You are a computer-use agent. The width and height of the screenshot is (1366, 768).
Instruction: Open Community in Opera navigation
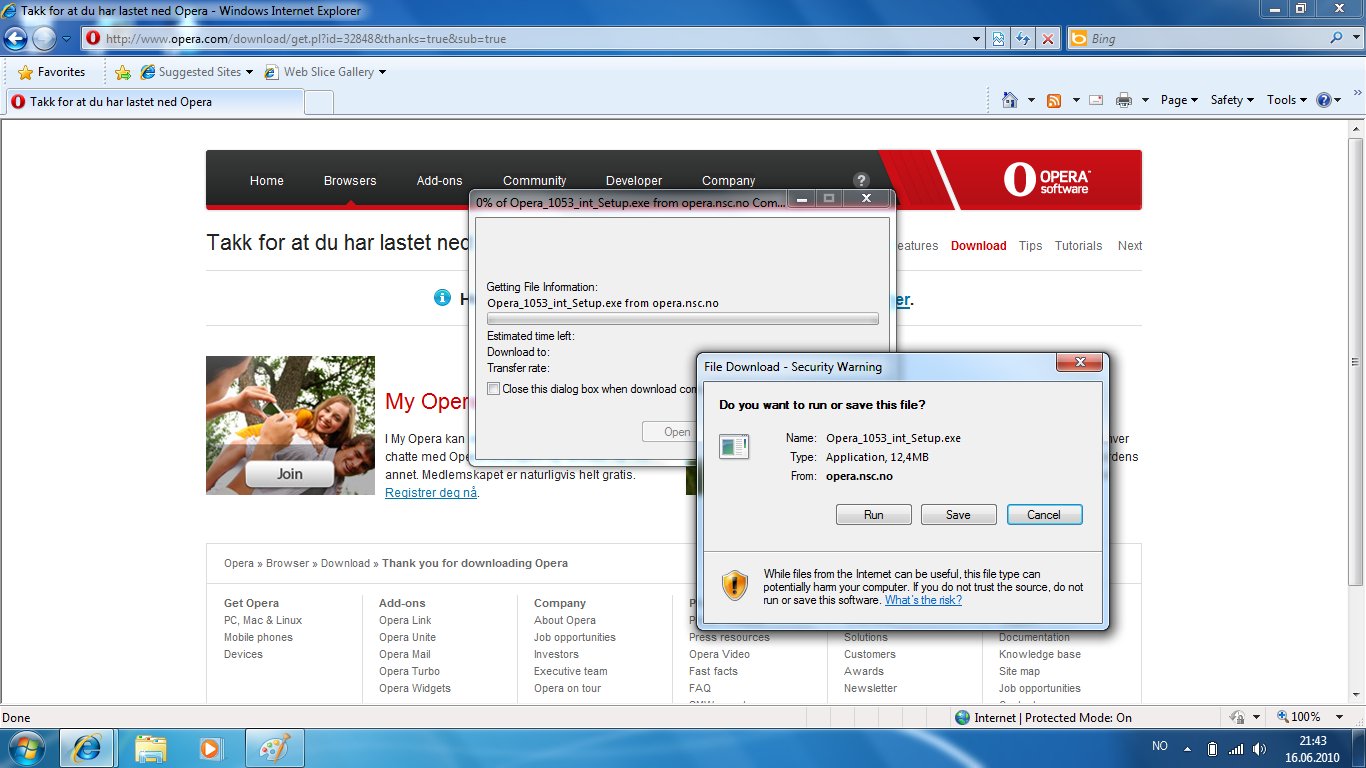[x=534, y=181]
